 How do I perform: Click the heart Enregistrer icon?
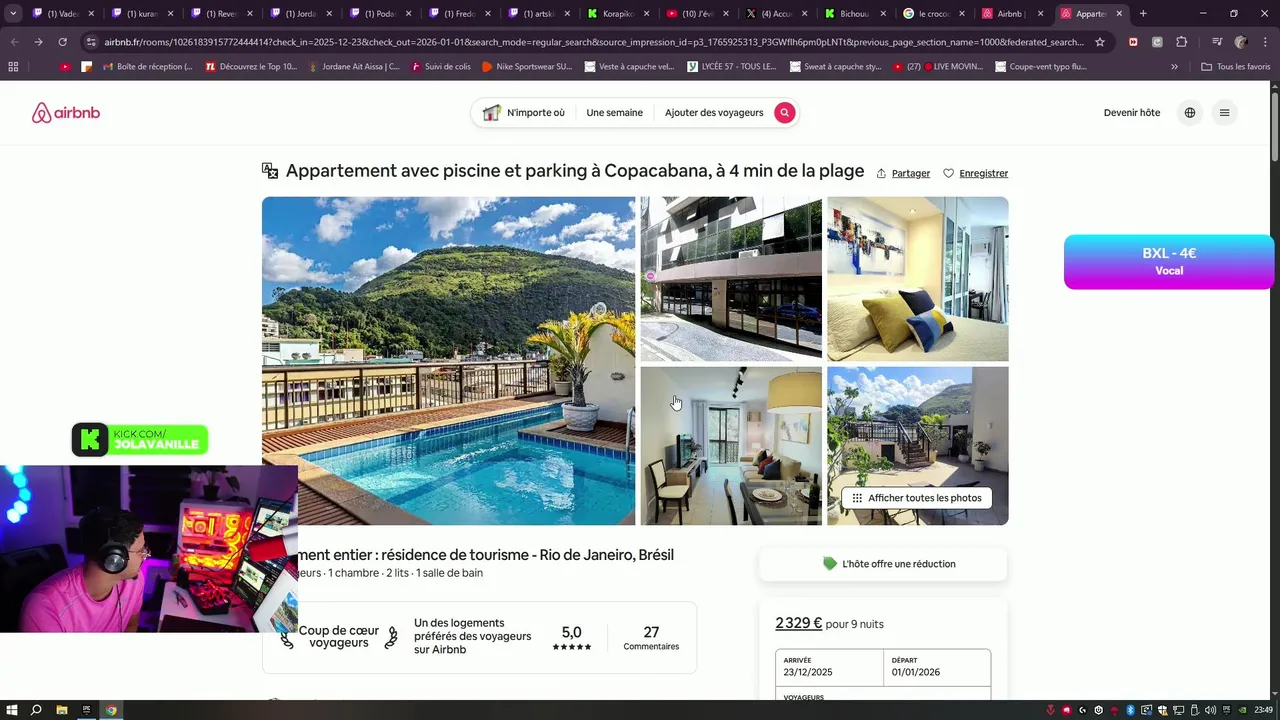(x=949, y=173)
